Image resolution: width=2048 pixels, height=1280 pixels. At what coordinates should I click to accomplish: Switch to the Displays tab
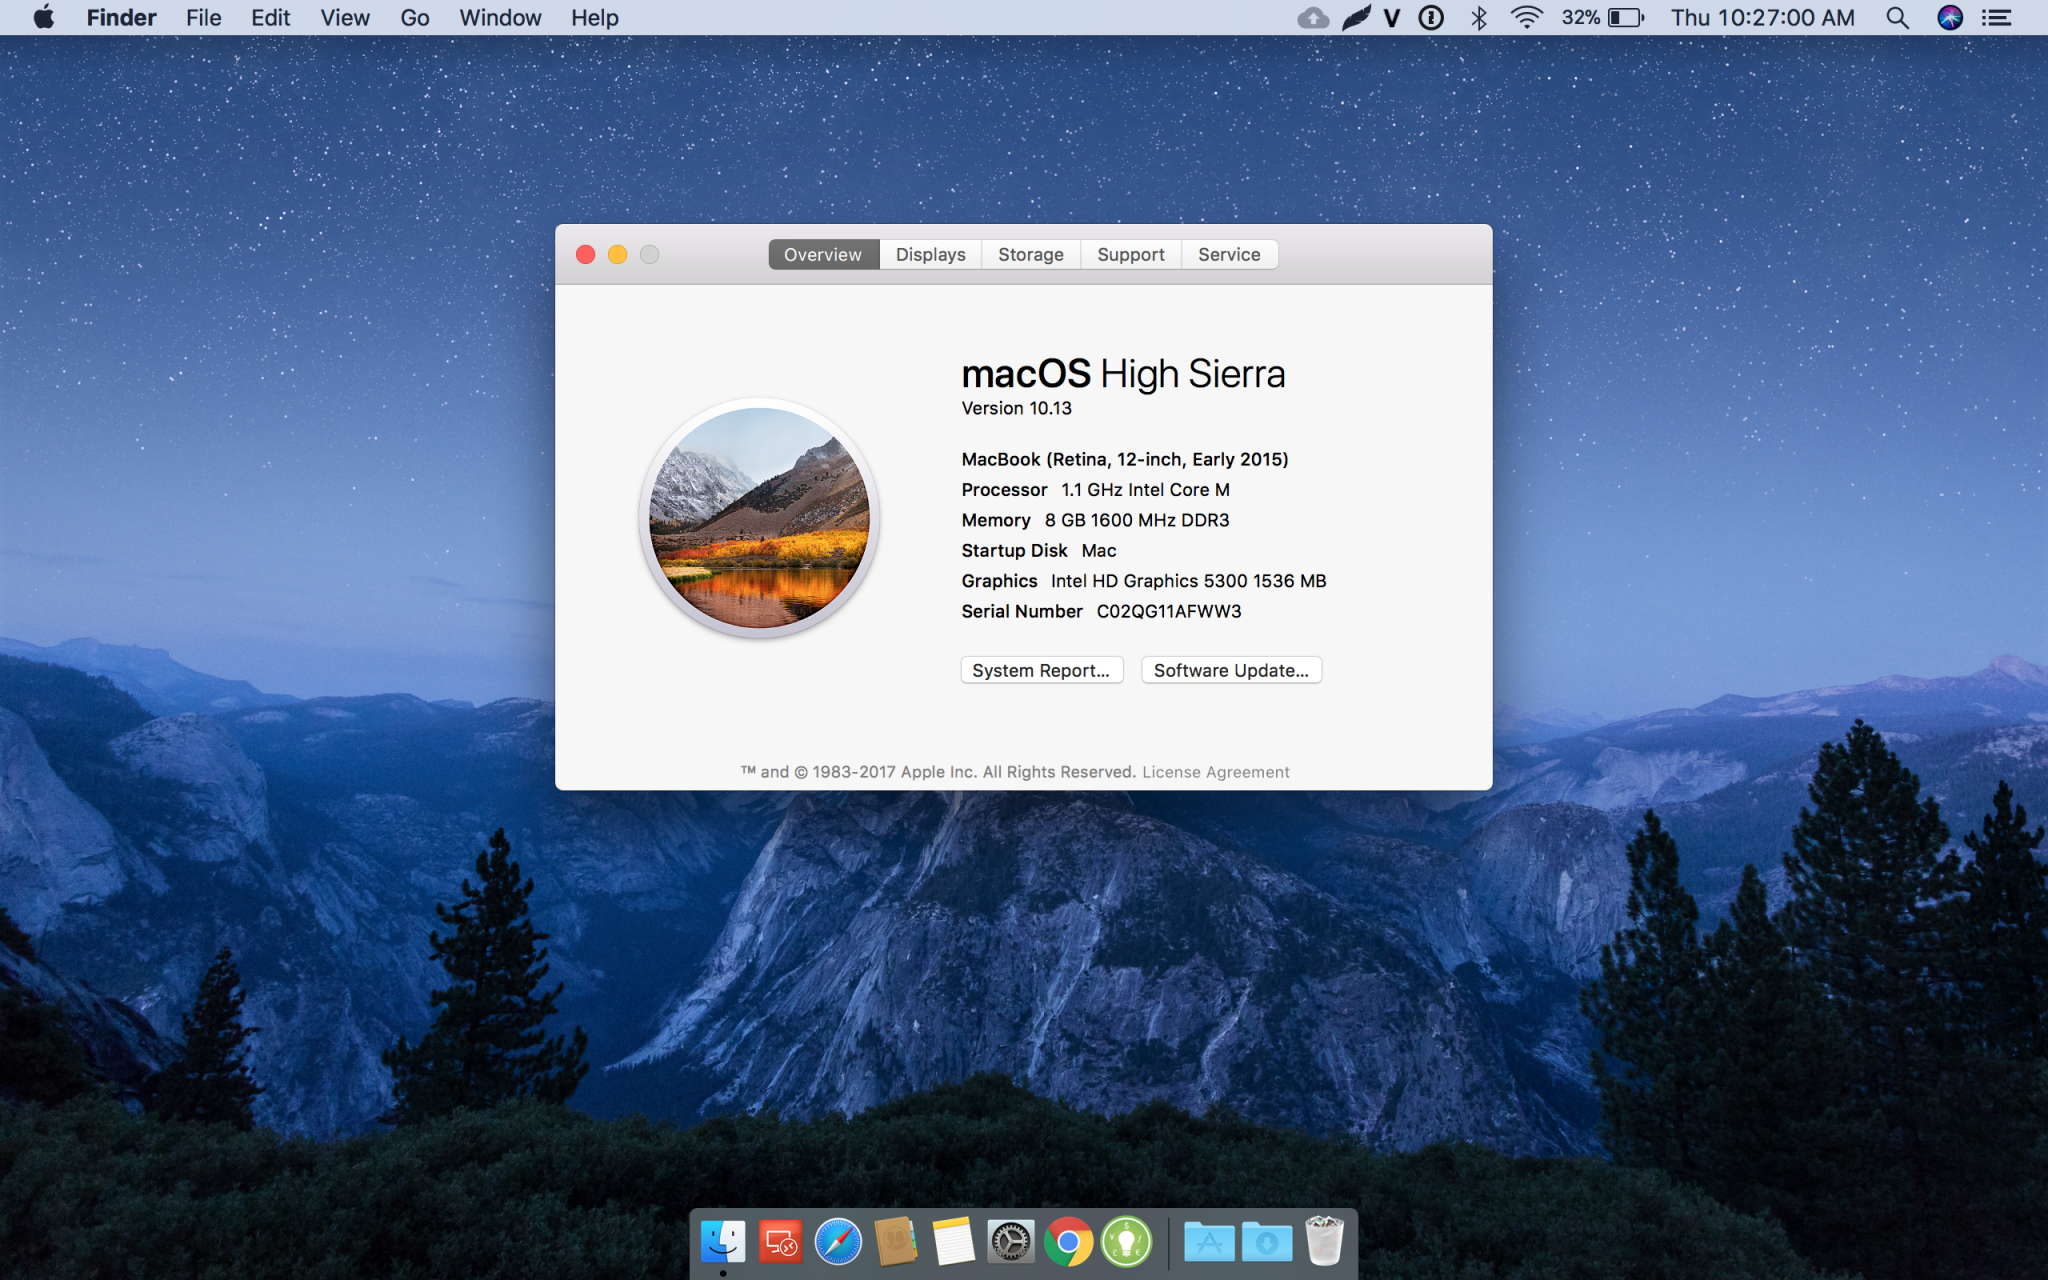931,254
